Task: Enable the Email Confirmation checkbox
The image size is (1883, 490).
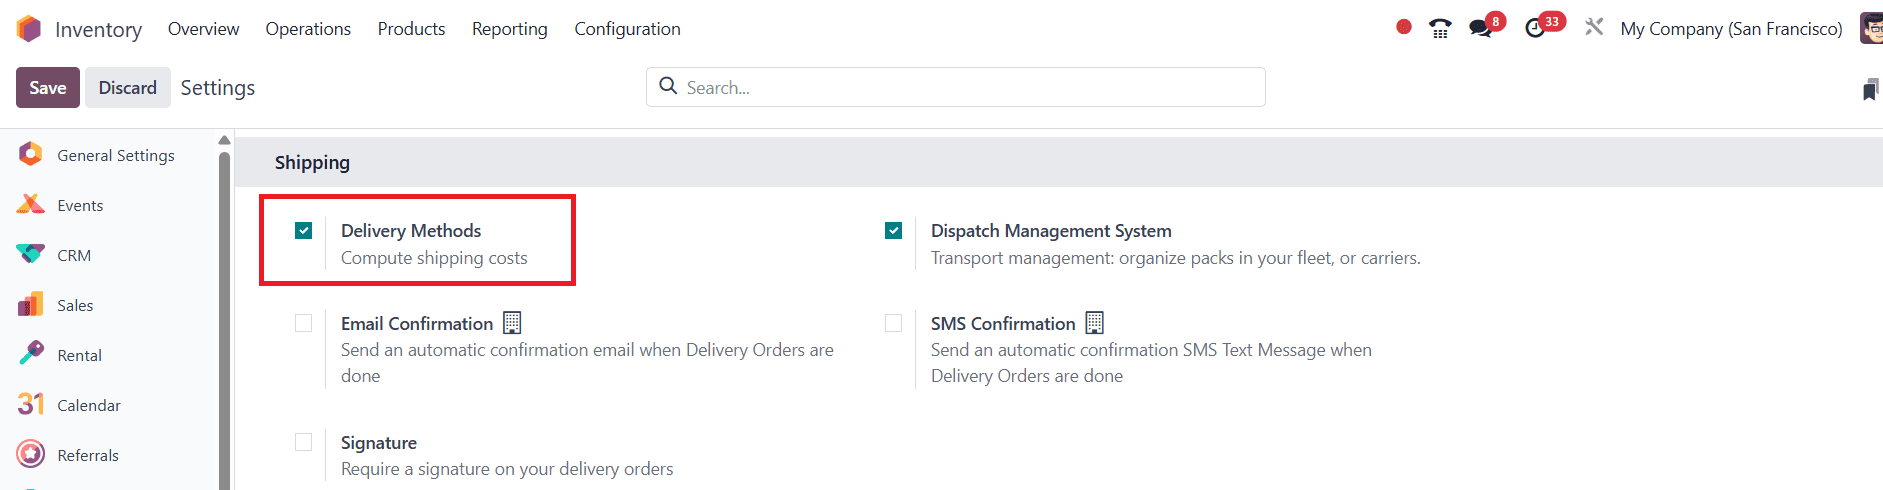Action: point(304,323)
